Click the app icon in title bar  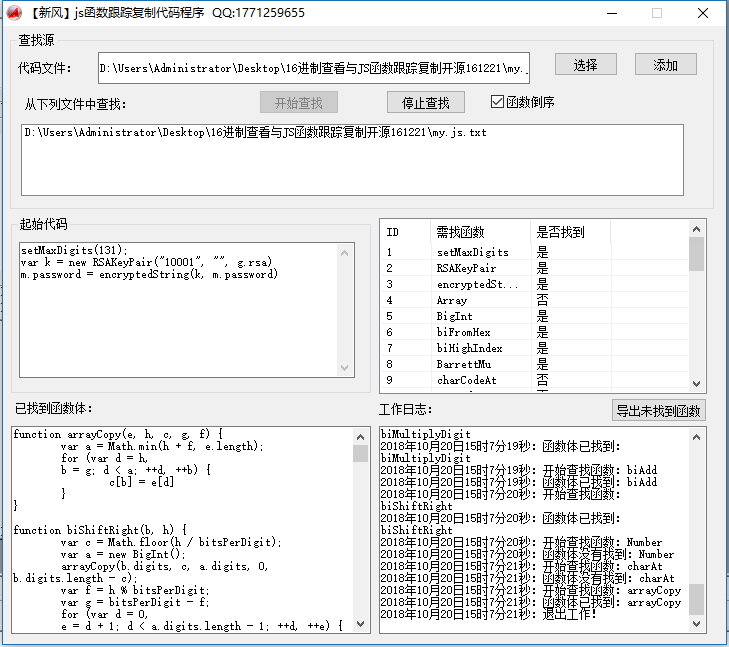point(15,13)
